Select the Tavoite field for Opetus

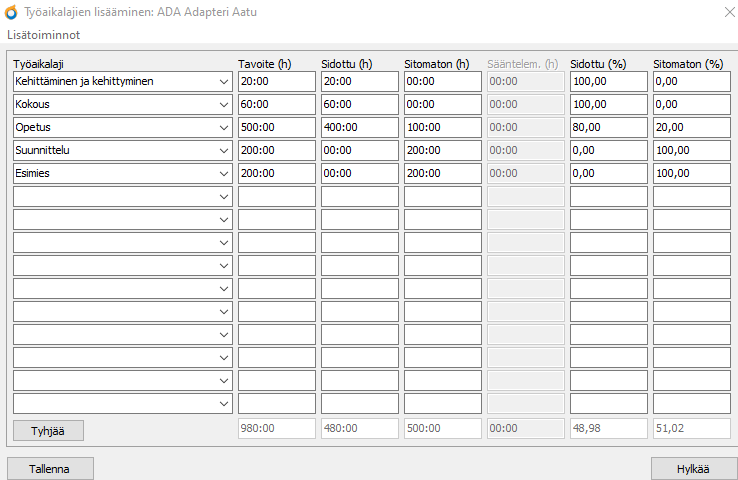pyautogui.click(x=276, y=127)
